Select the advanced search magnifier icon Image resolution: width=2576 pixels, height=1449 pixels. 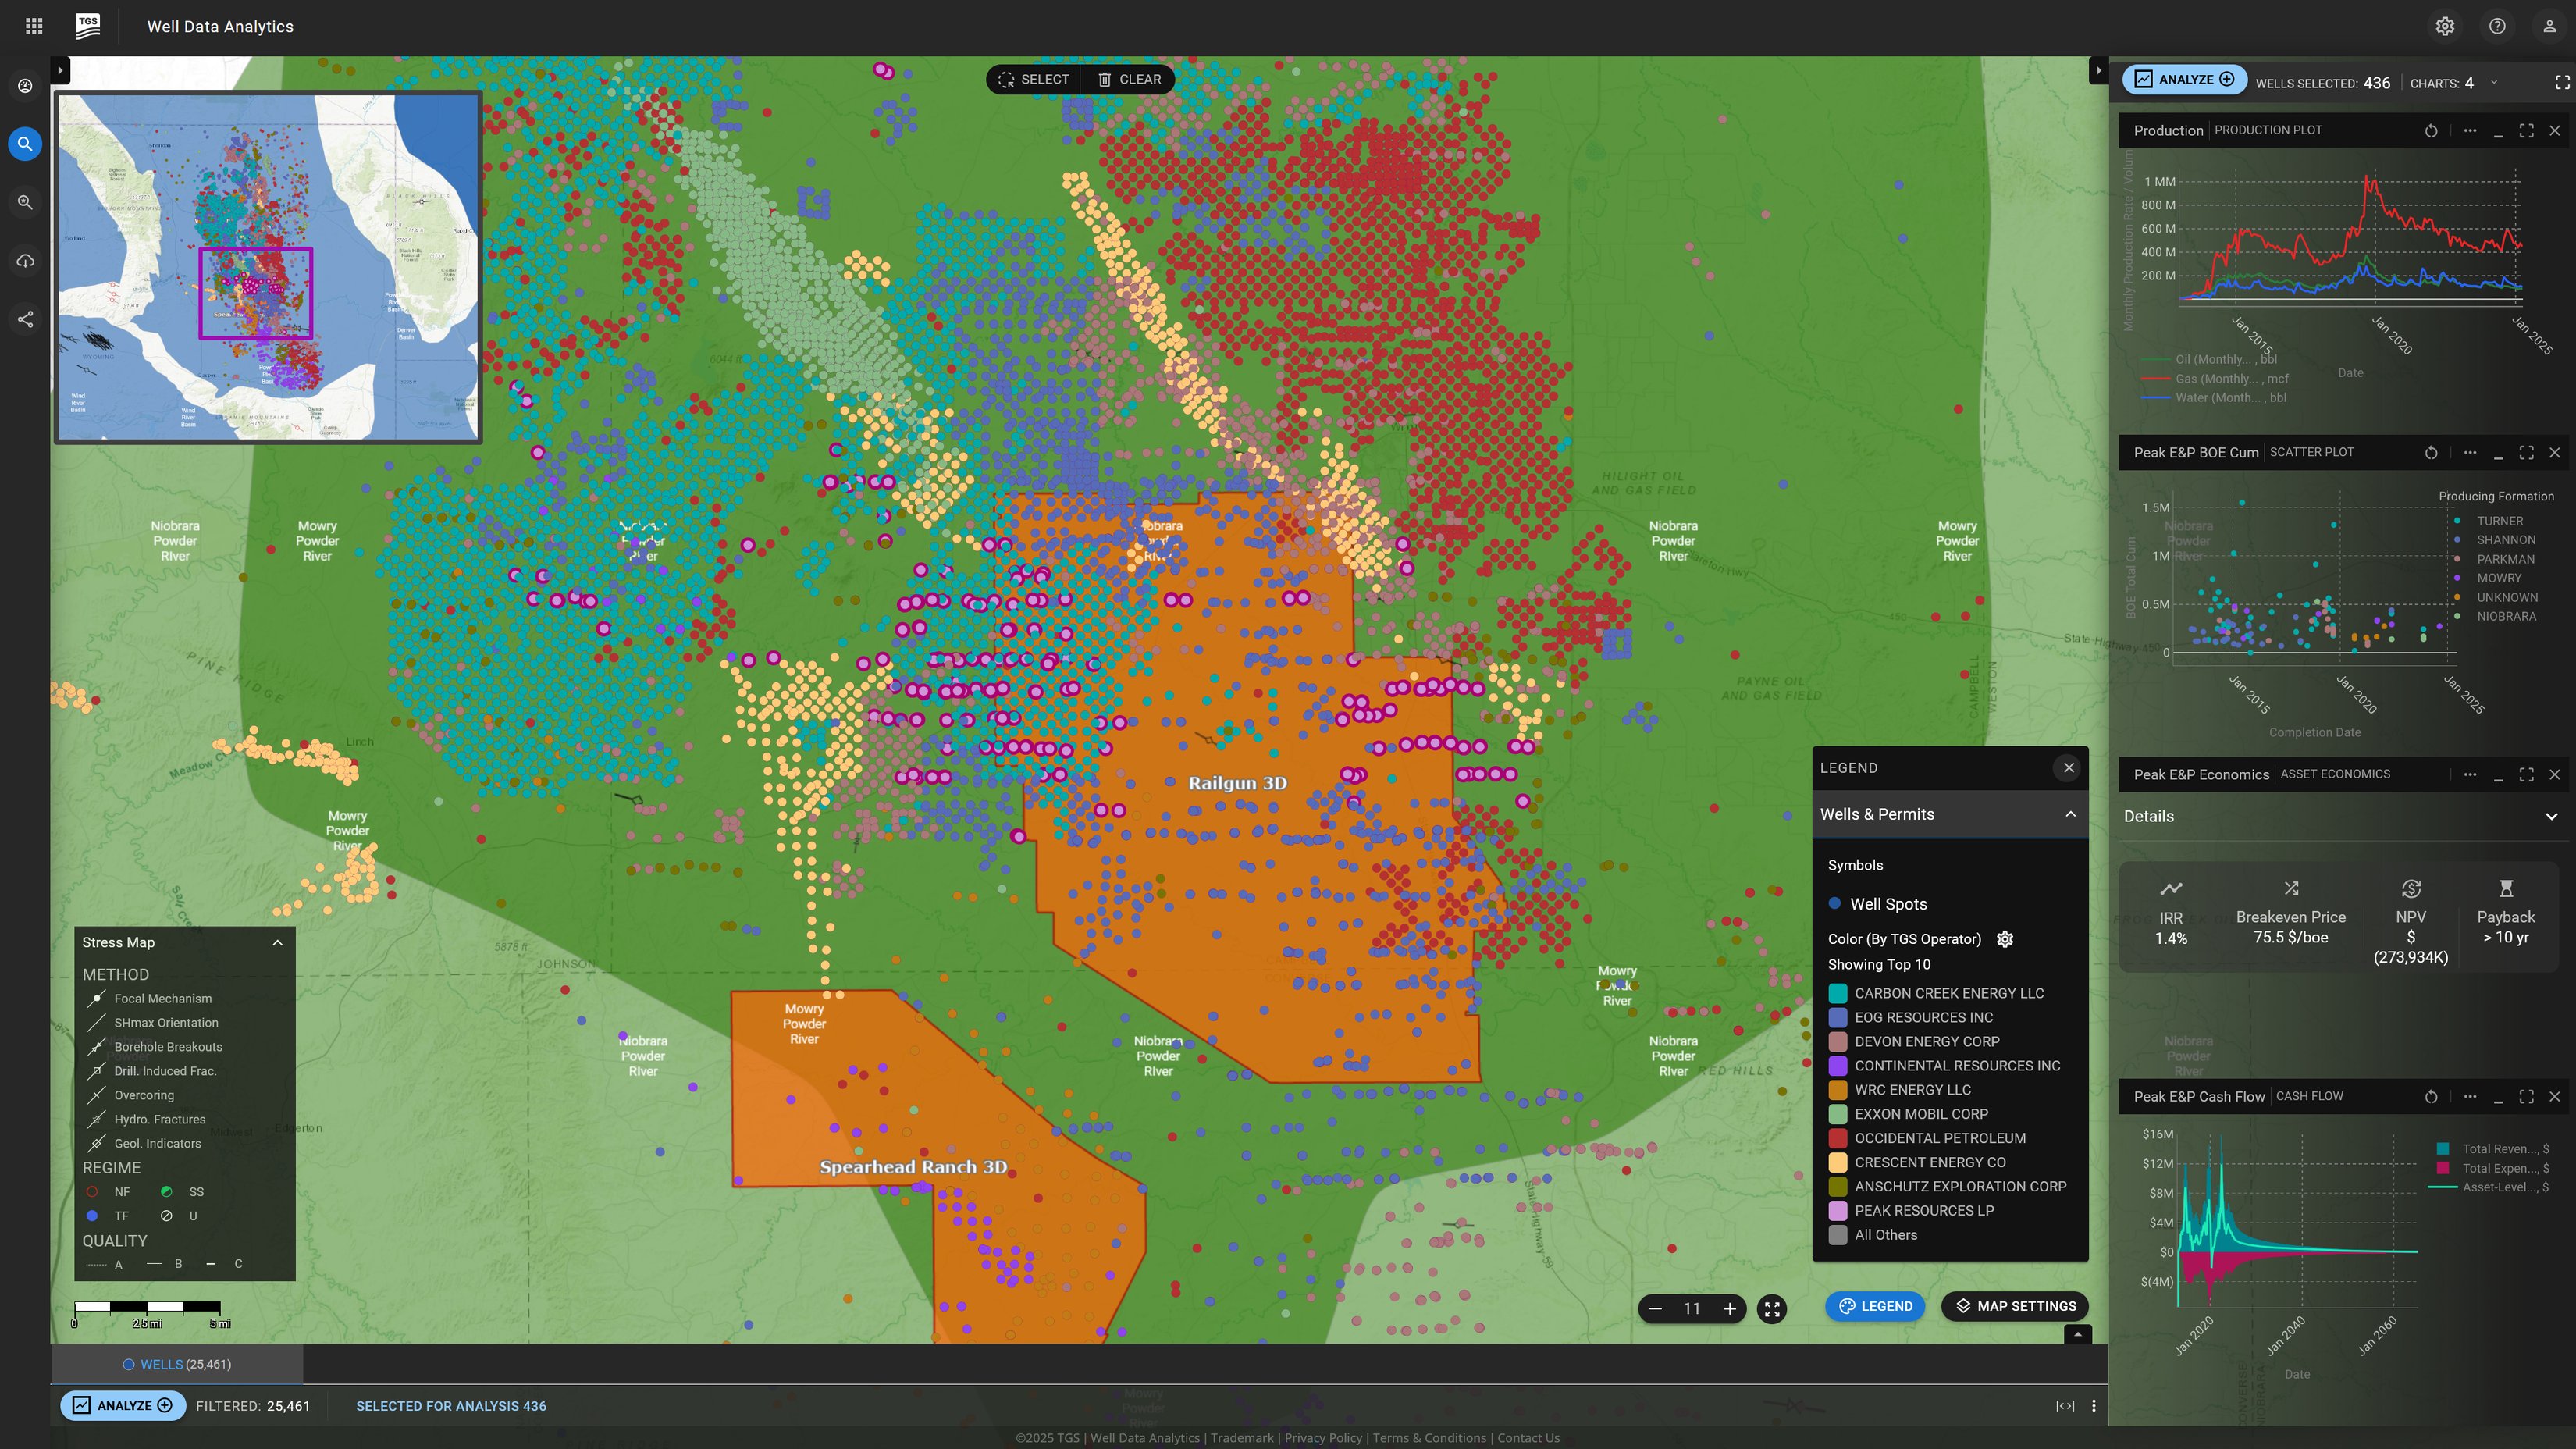(24, 202)
